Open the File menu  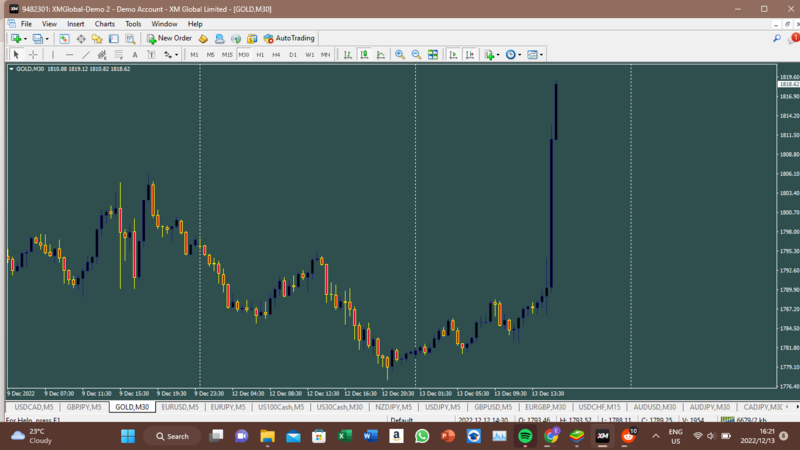click(26, 24)
